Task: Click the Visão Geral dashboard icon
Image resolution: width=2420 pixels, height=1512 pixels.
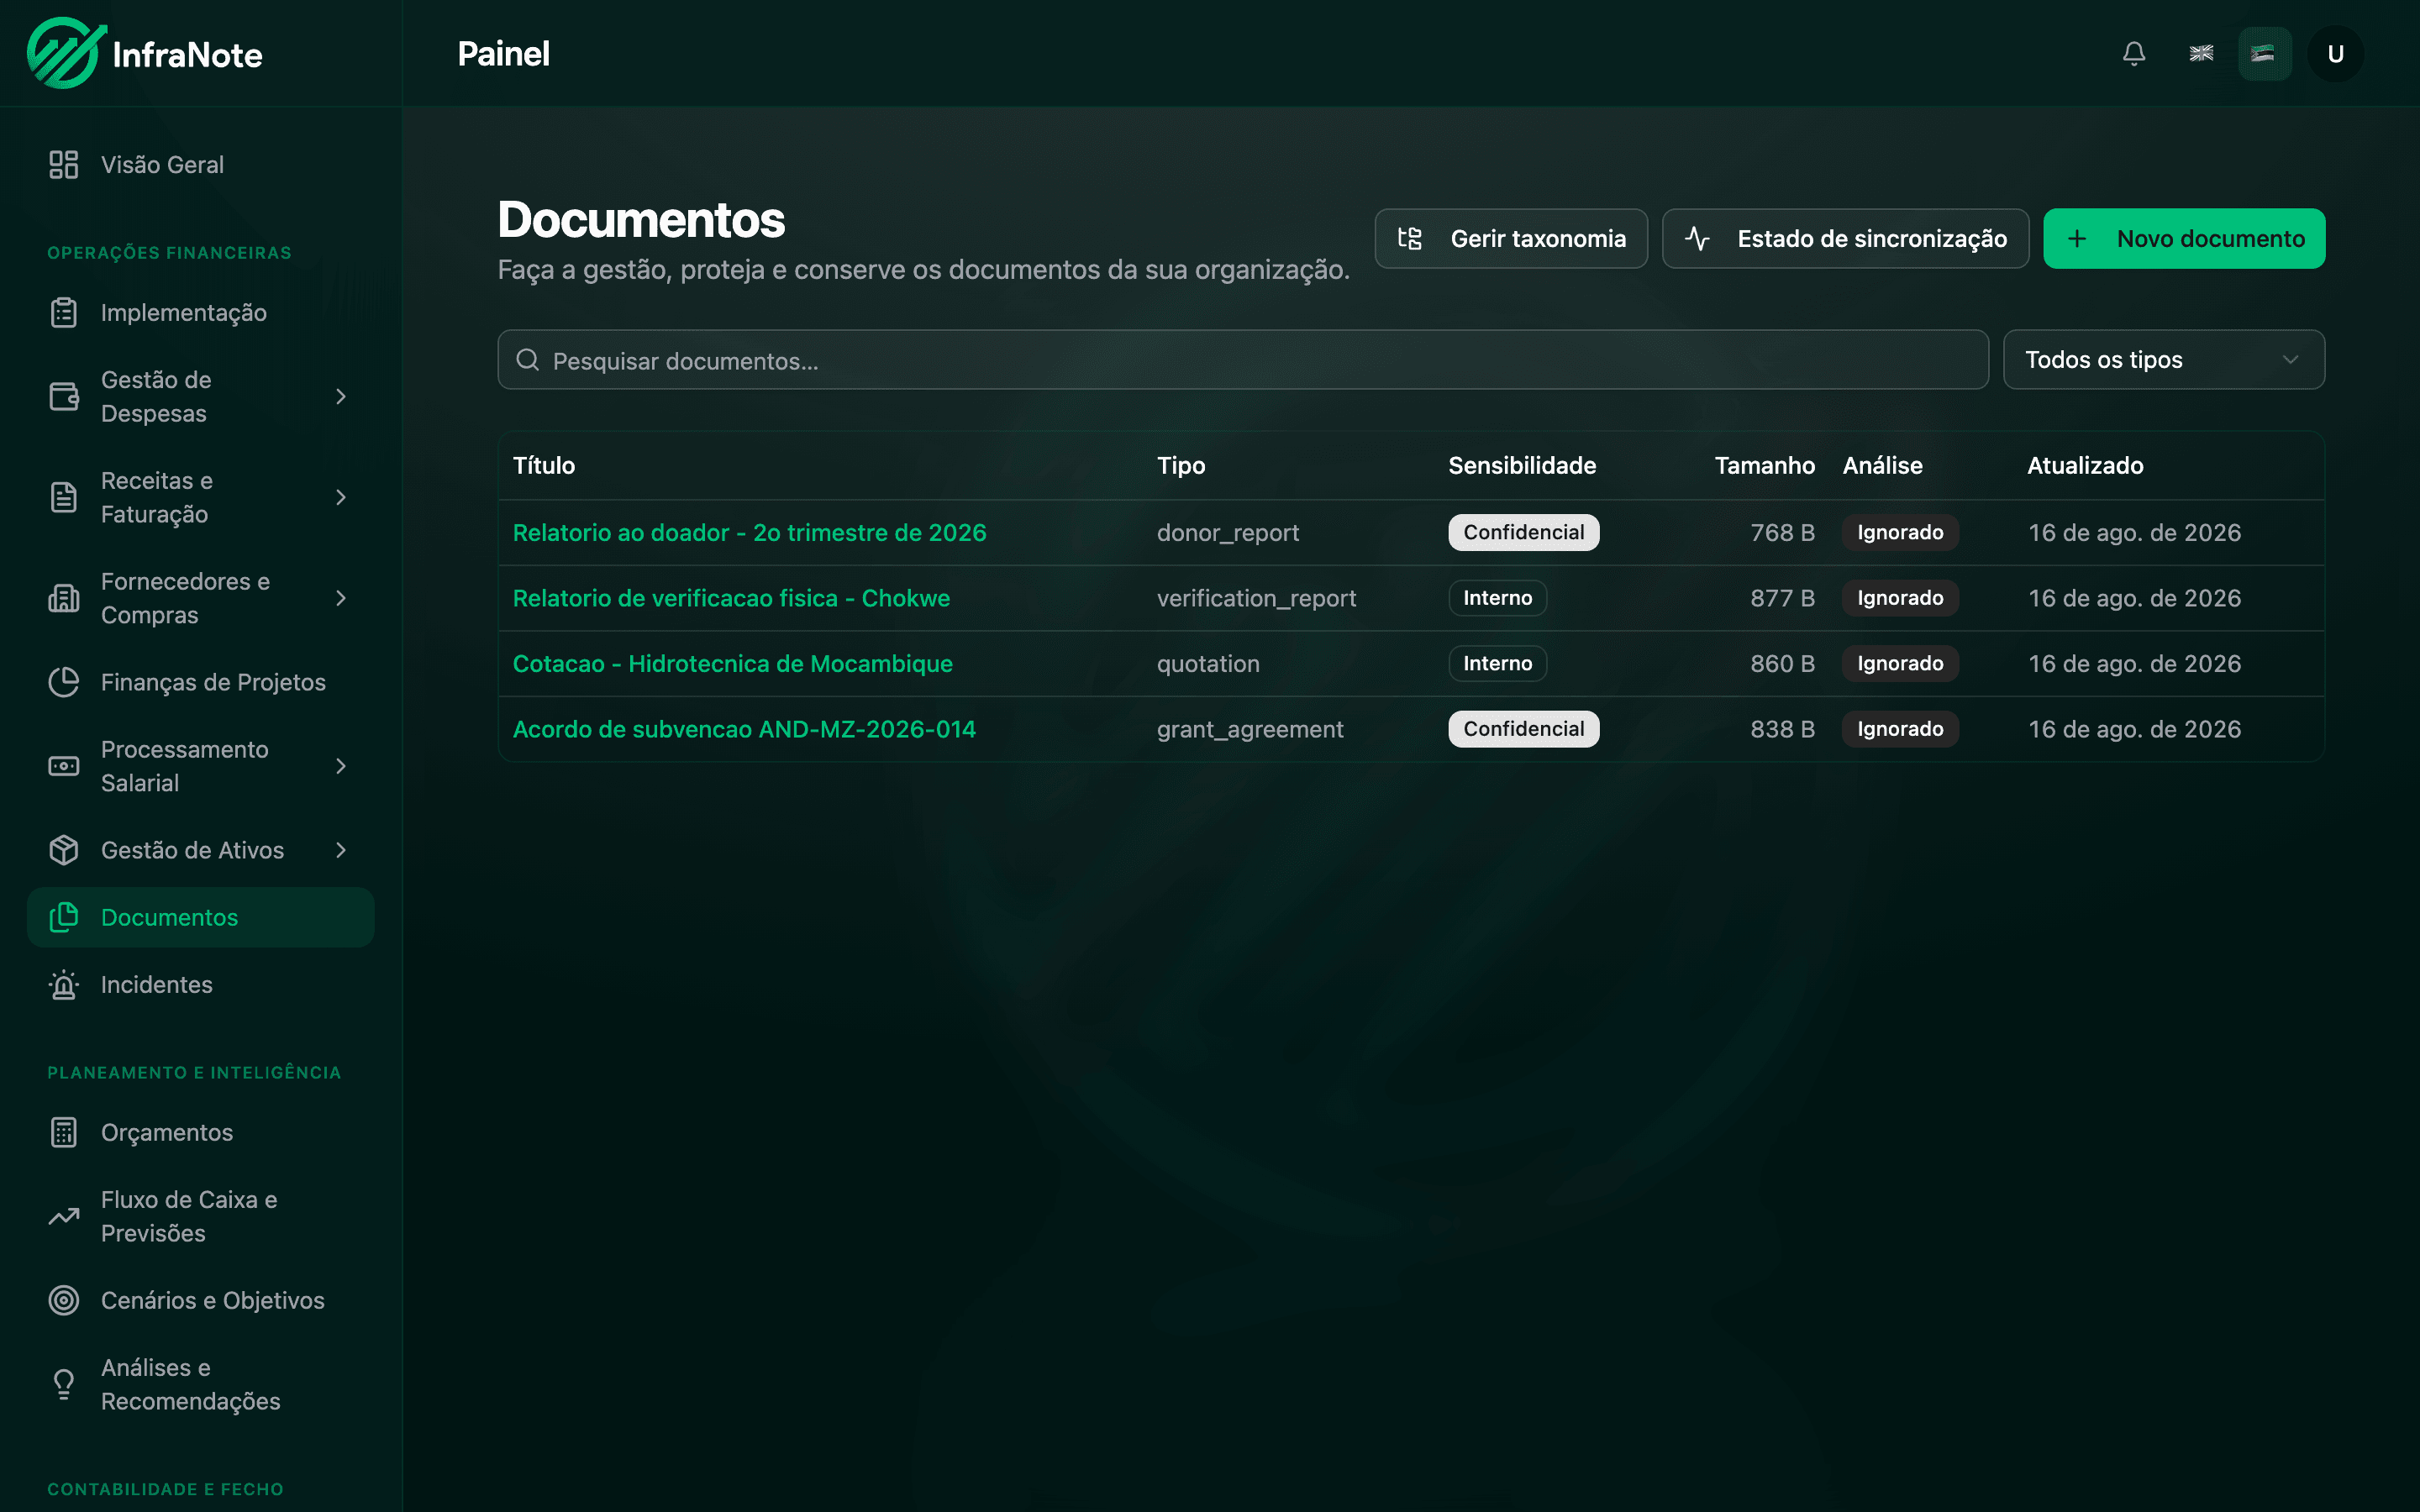Action: tap(64, 164)
